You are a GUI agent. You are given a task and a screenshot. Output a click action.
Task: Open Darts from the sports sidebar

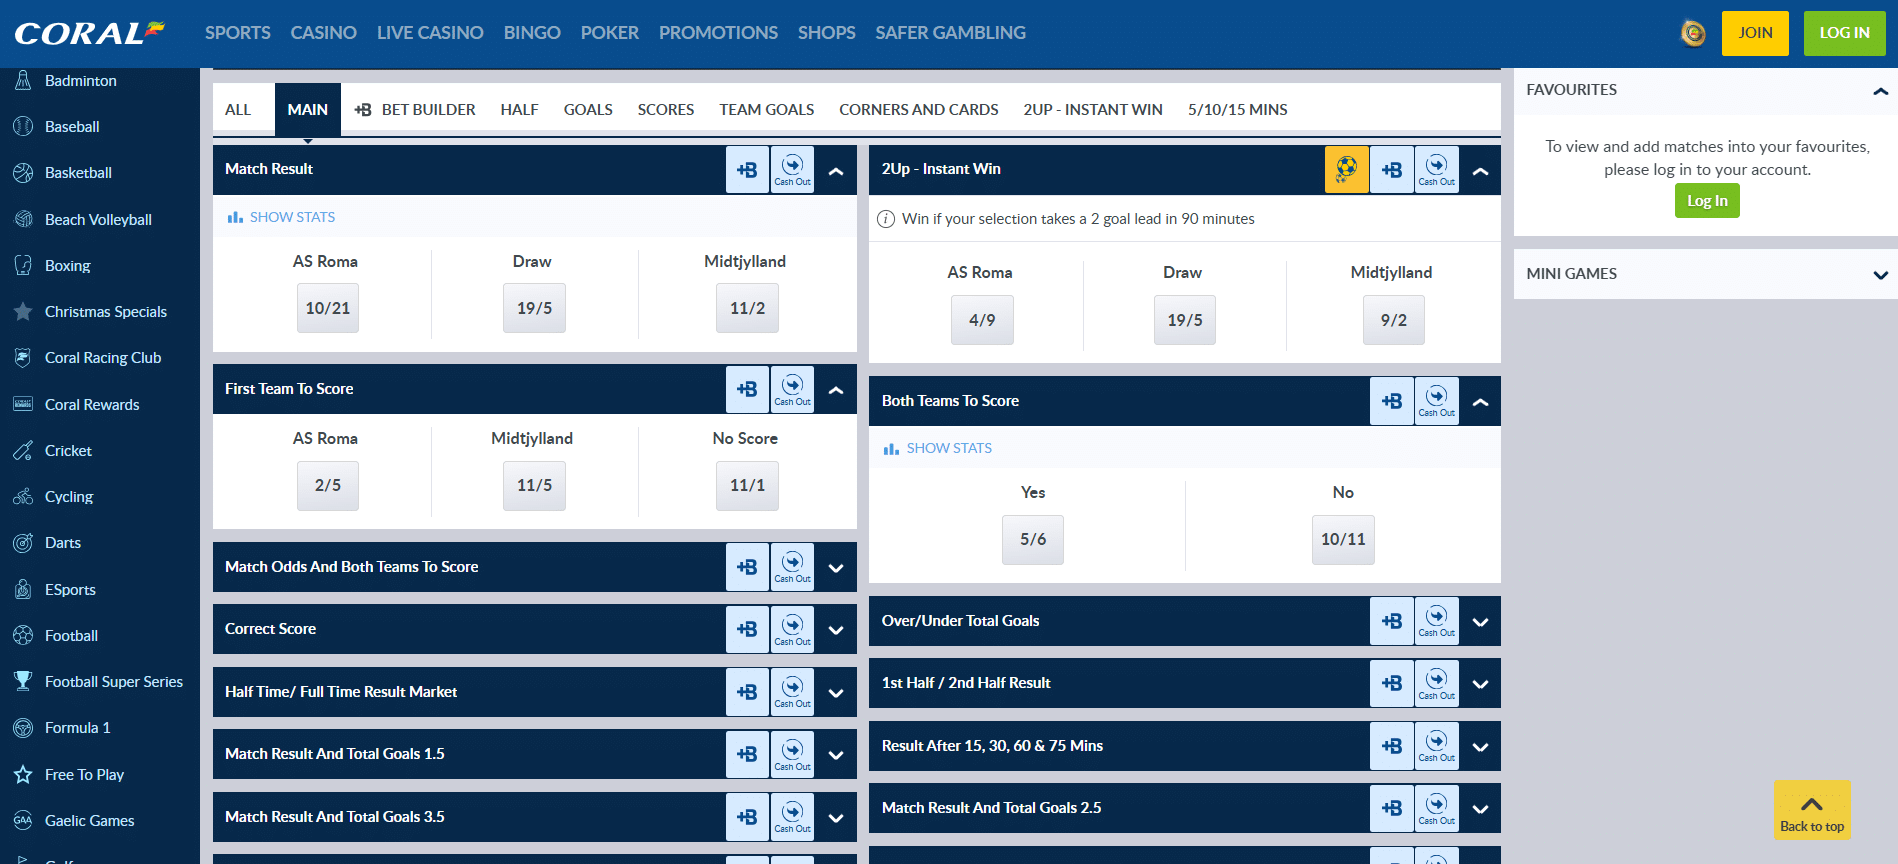point(63,543)
